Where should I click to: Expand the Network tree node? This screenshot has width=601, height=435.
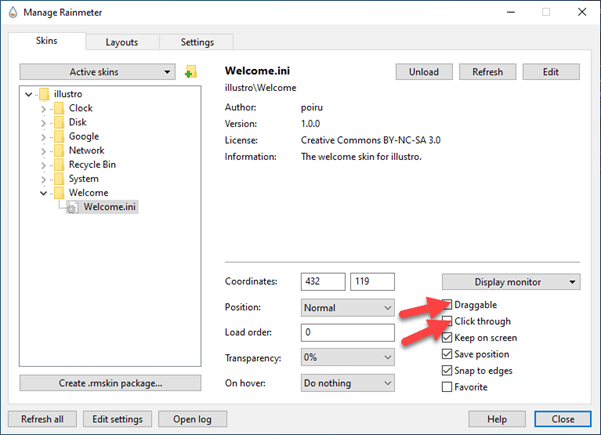coord(43,151)
